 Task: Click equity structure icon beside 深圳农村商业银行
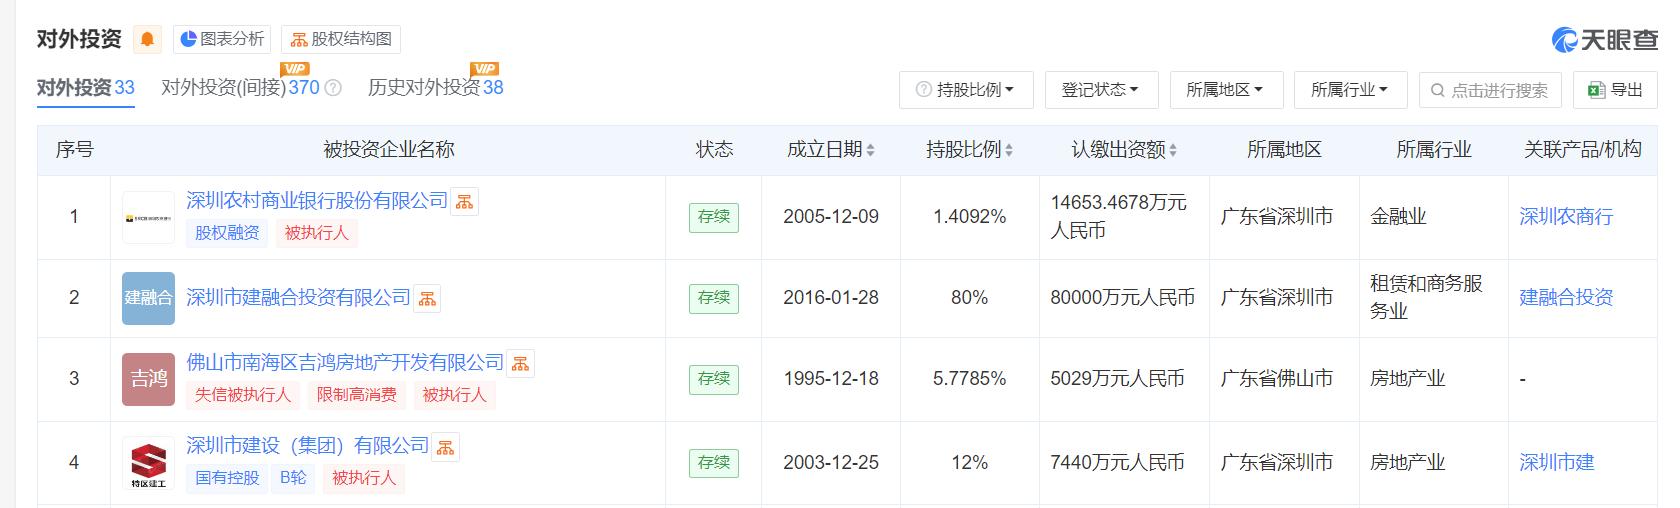click(x=464, y=202)
